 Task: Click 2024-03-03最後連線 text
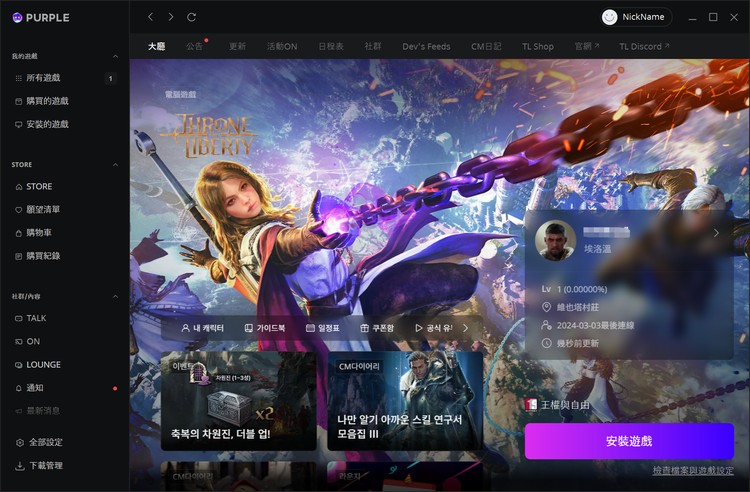[595, 325]
